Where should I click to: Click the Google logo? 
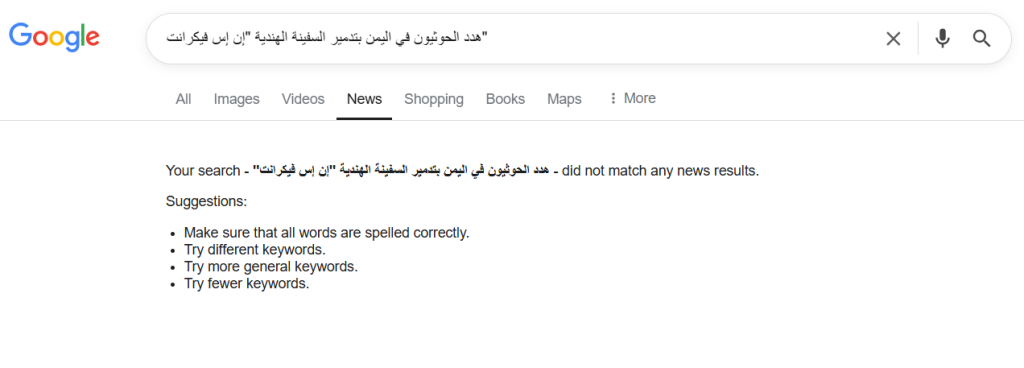click(x=54, y=37)
